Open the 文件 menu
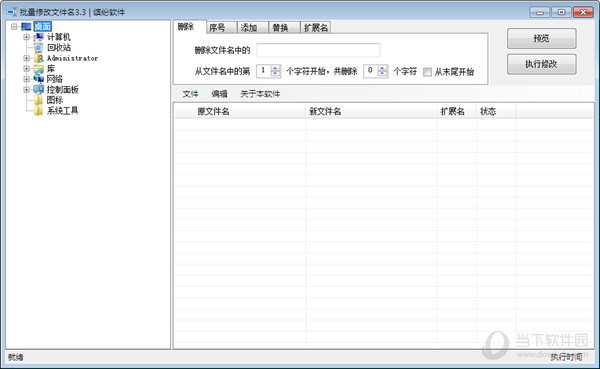The image size is (600, 369). [x=190, y=94]
